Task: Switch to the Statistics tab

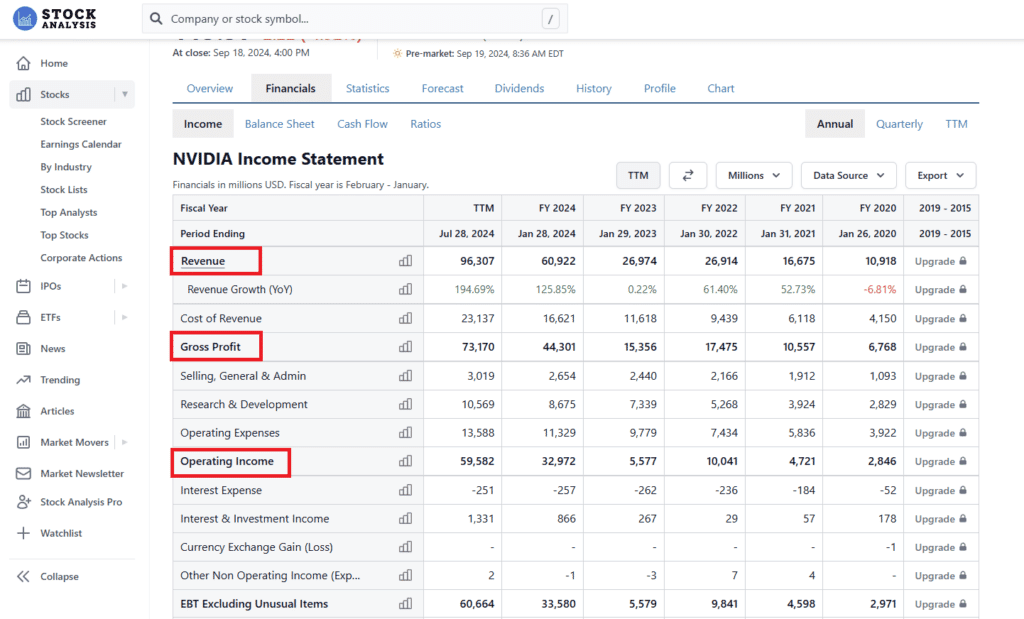Action: click(367, 88)
